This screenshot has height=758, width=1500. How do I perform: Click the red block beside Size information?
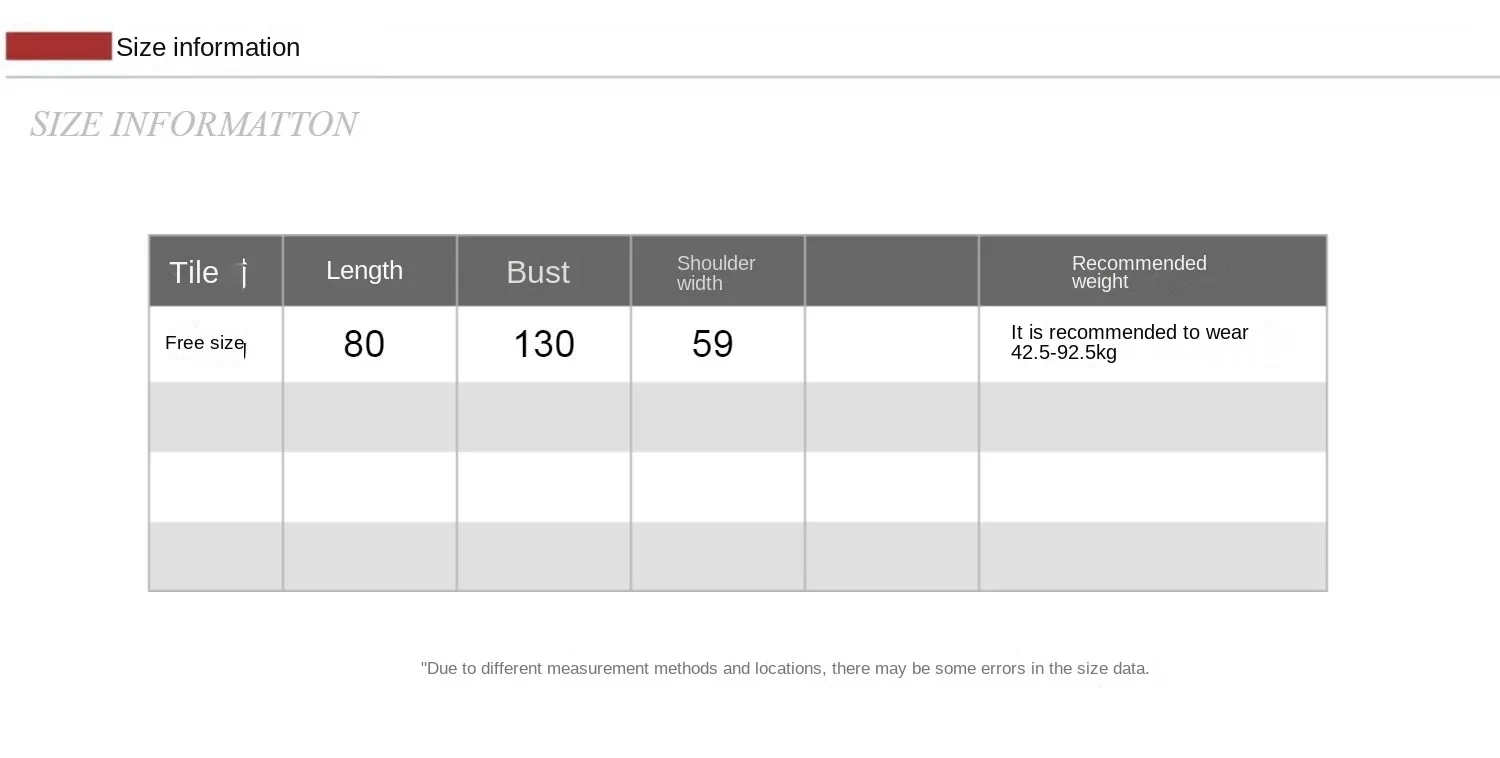click(x=59, y=46)
